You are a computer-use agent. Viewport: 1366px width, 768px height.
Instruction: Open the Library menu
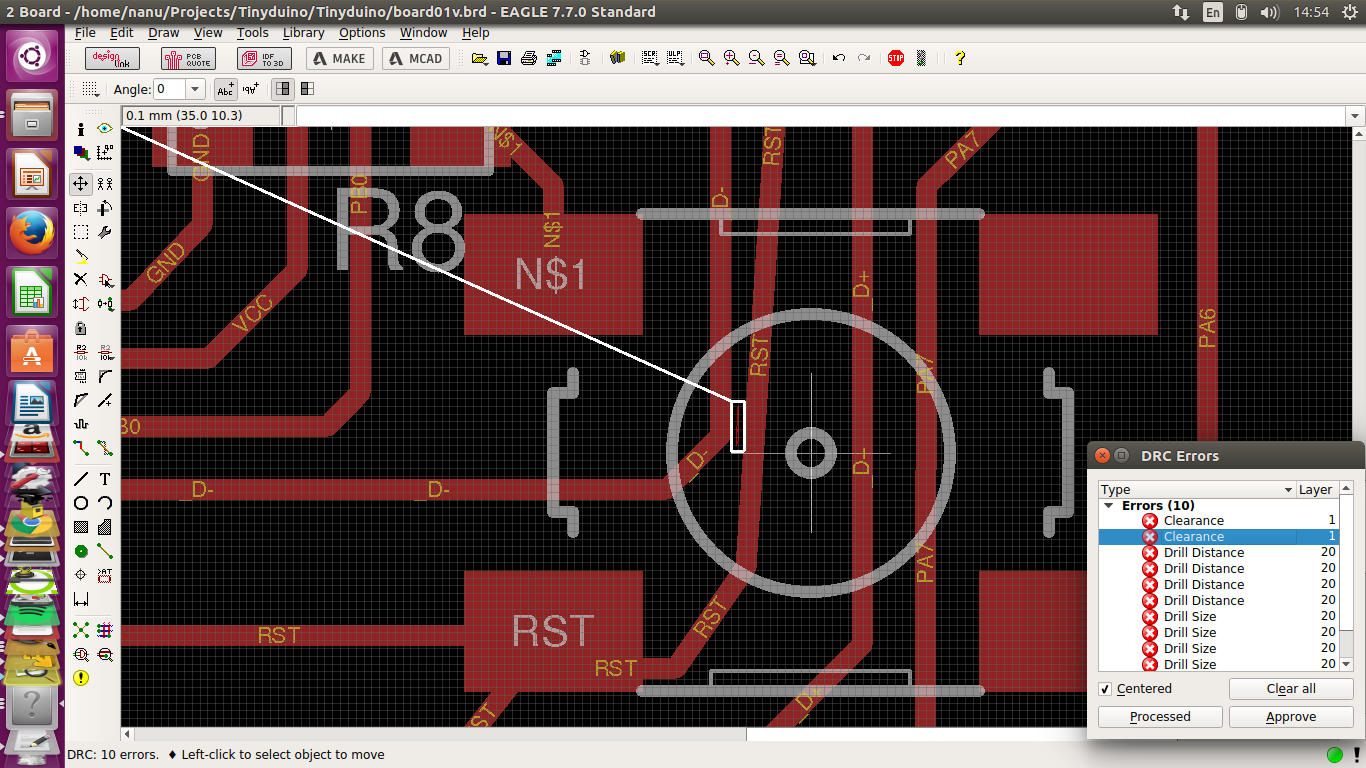tap(303, 33)
